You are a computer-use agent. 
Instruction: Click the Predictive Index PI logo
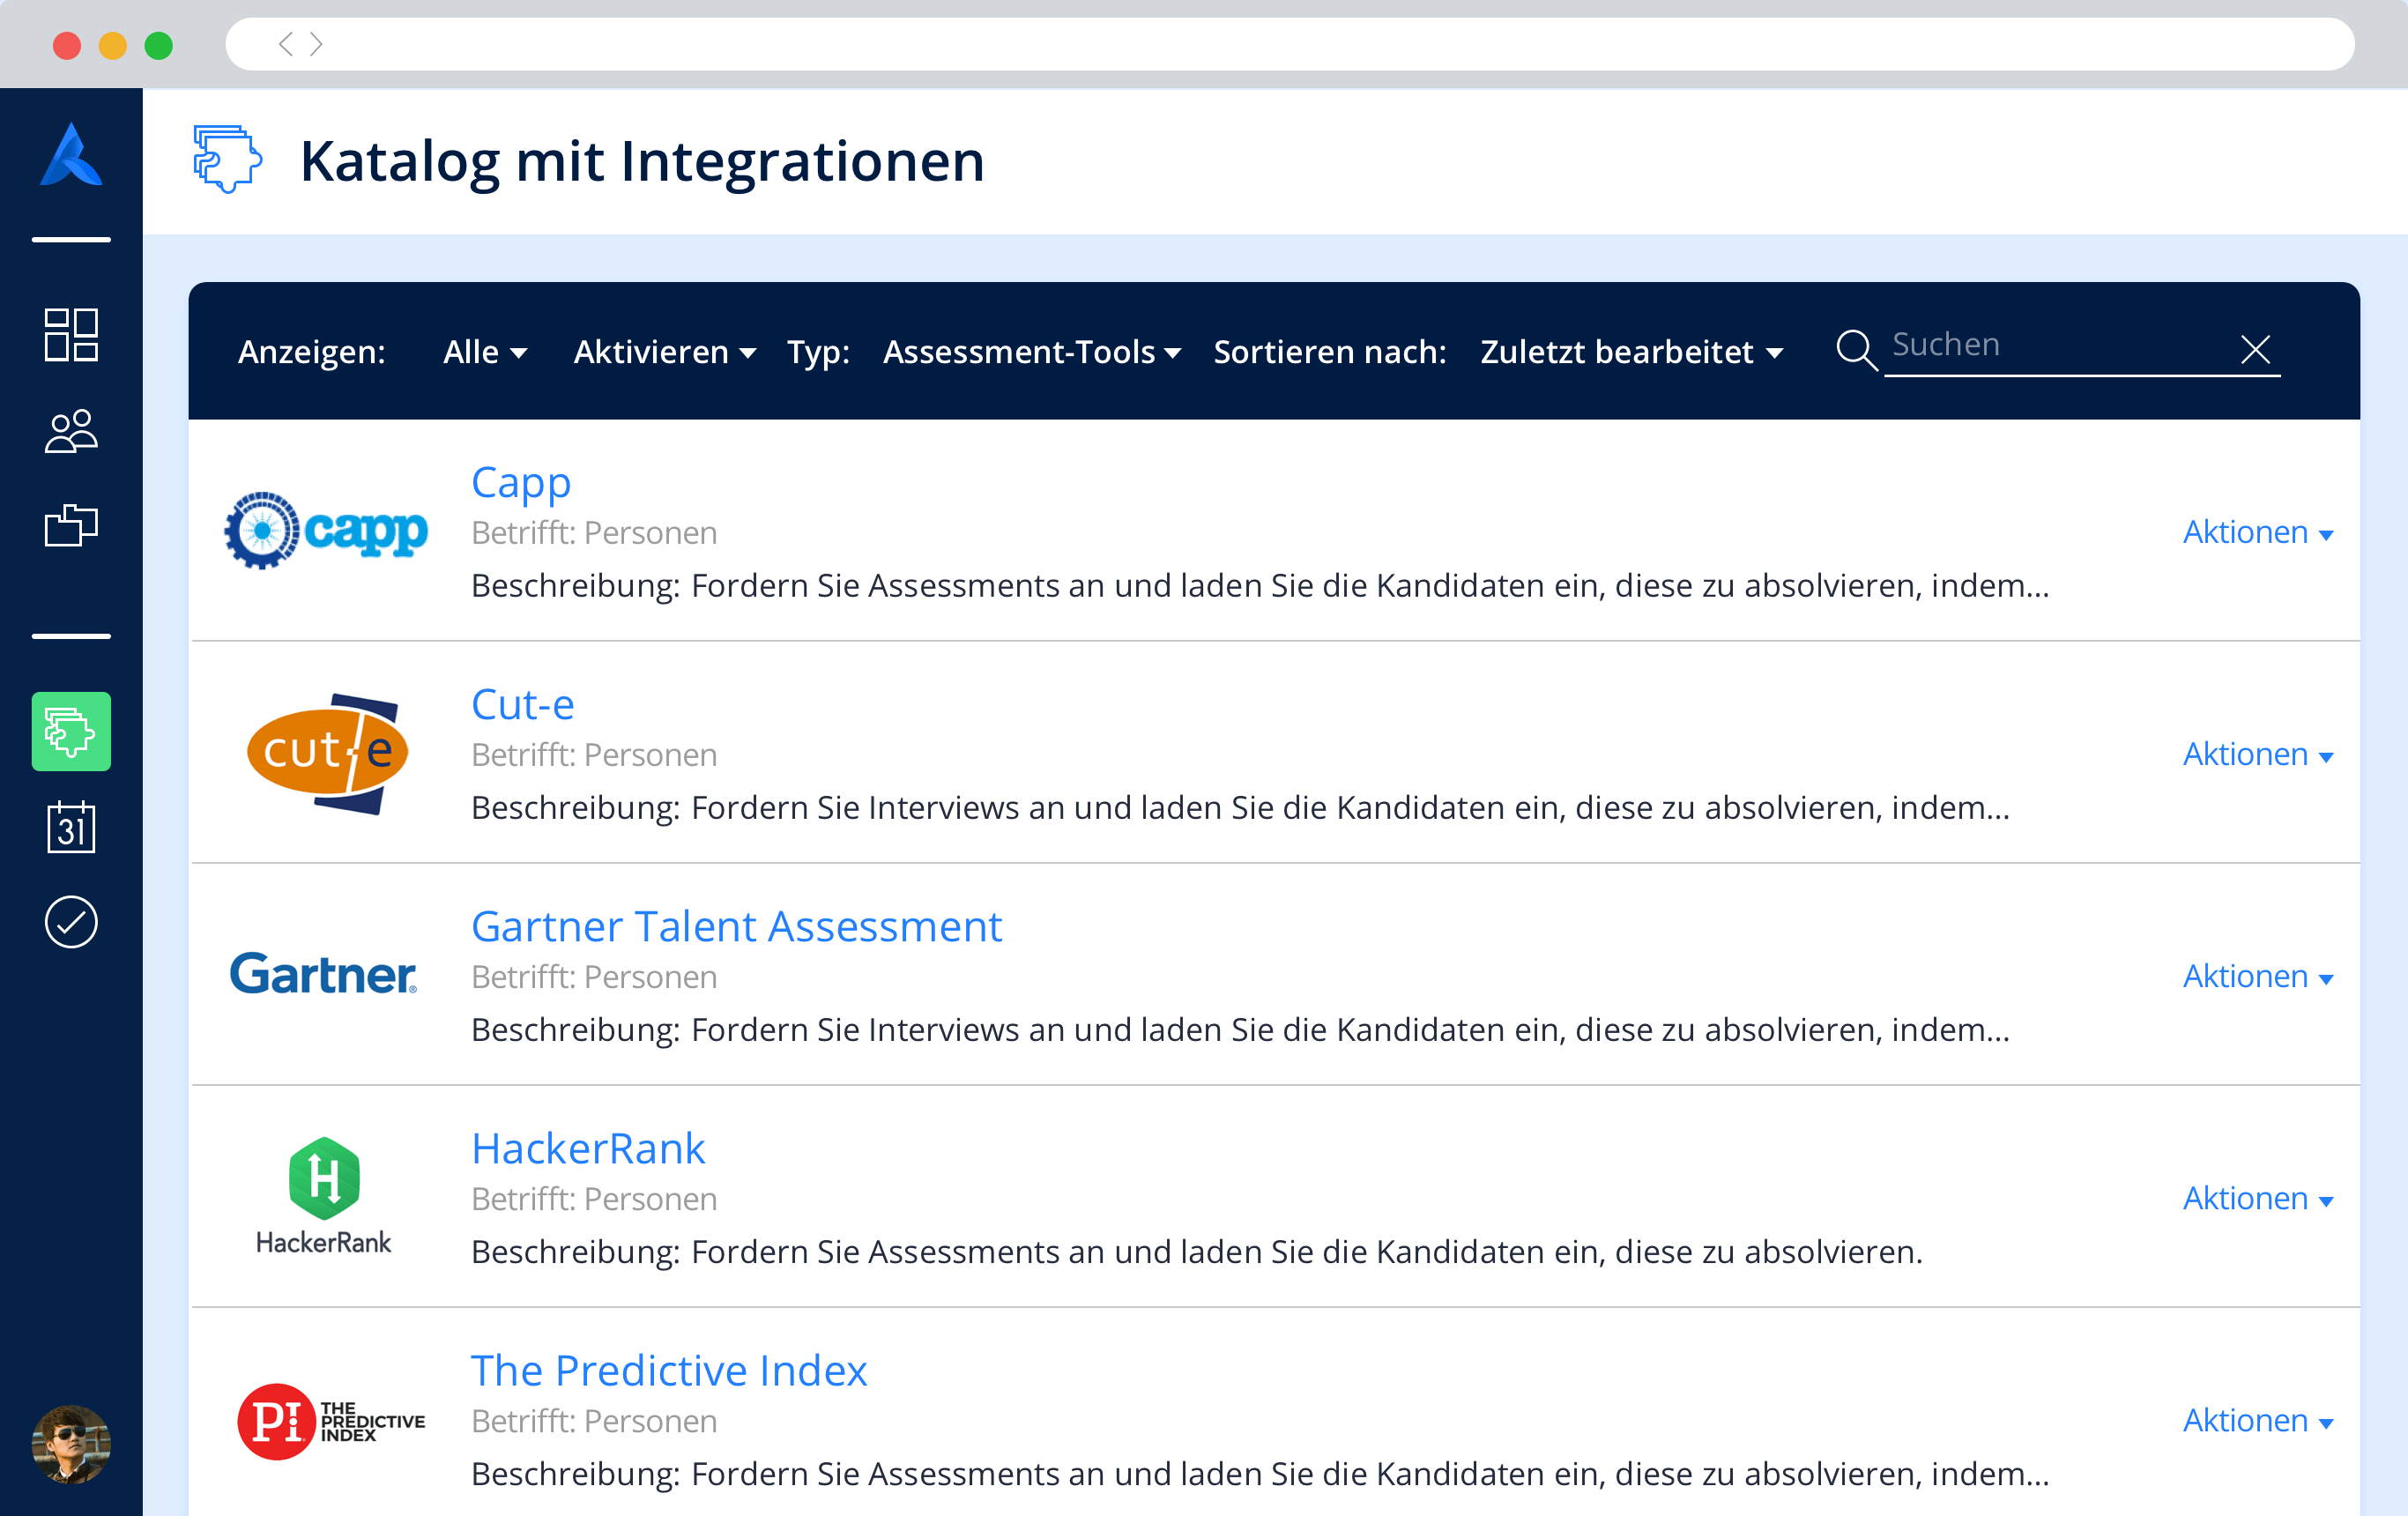tap(331, 1421)
